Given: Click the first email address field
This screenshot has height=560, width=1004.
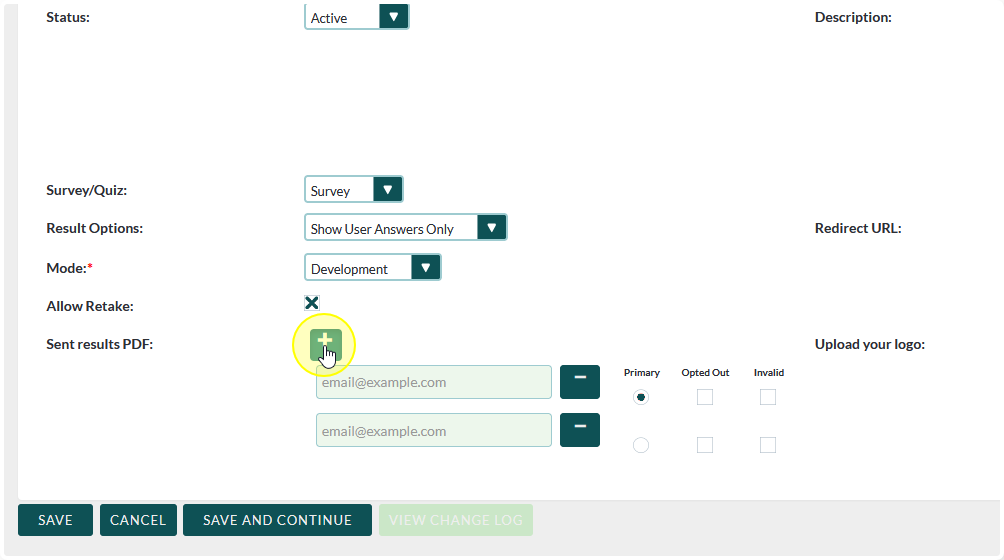Looking at the screenshot, I should pyautogui.click(x=433, y=382).
